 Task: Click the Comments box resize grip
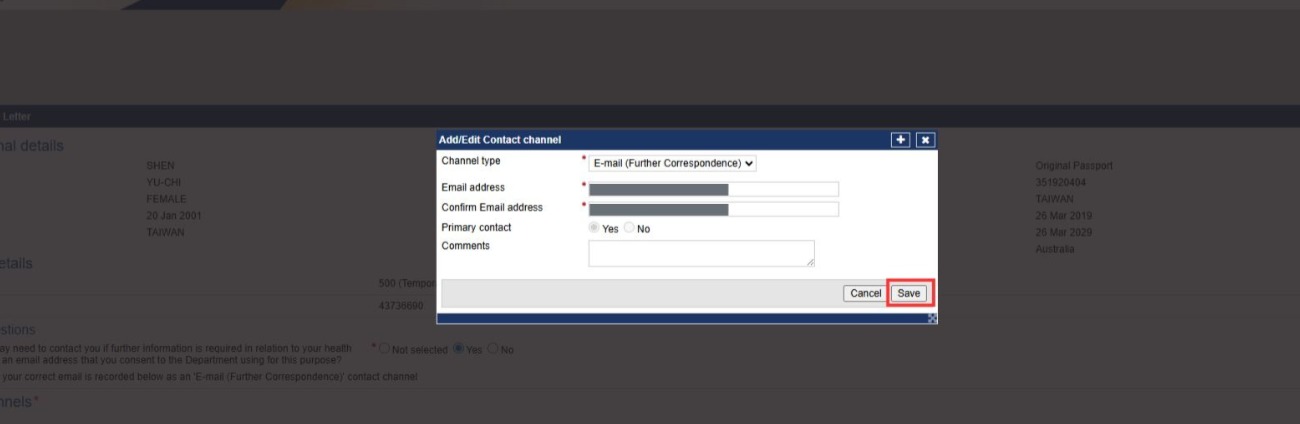click(x=810, y=263)
